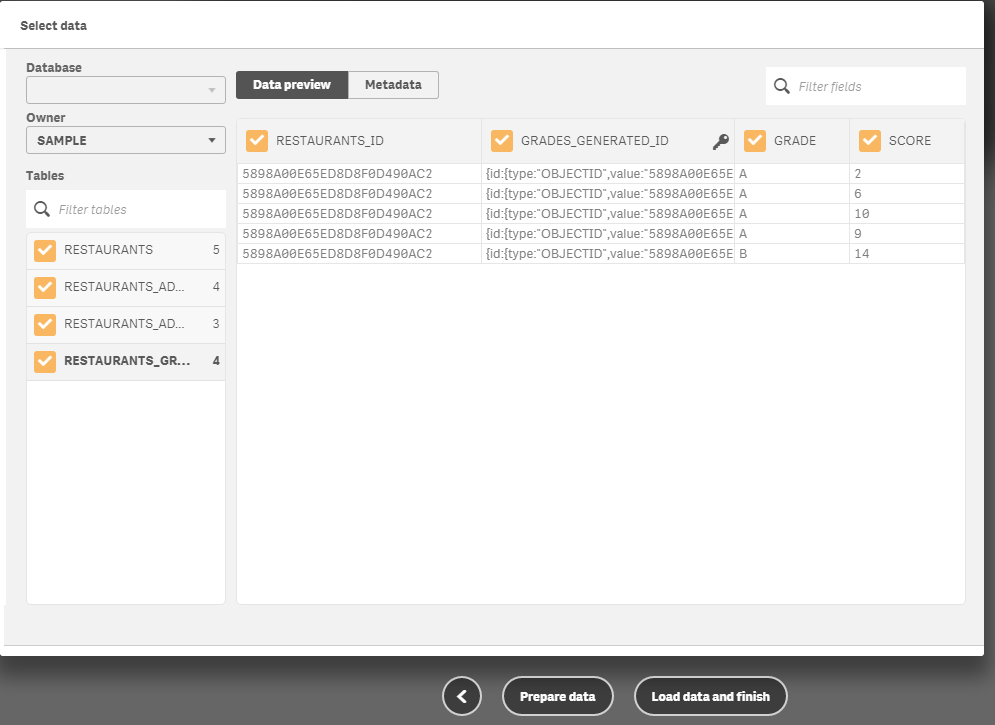This screenshot has height=725, width=995.
Task: Deselect the first RESTAURANTS_AD table checkbox
Action: click(44, 287)
